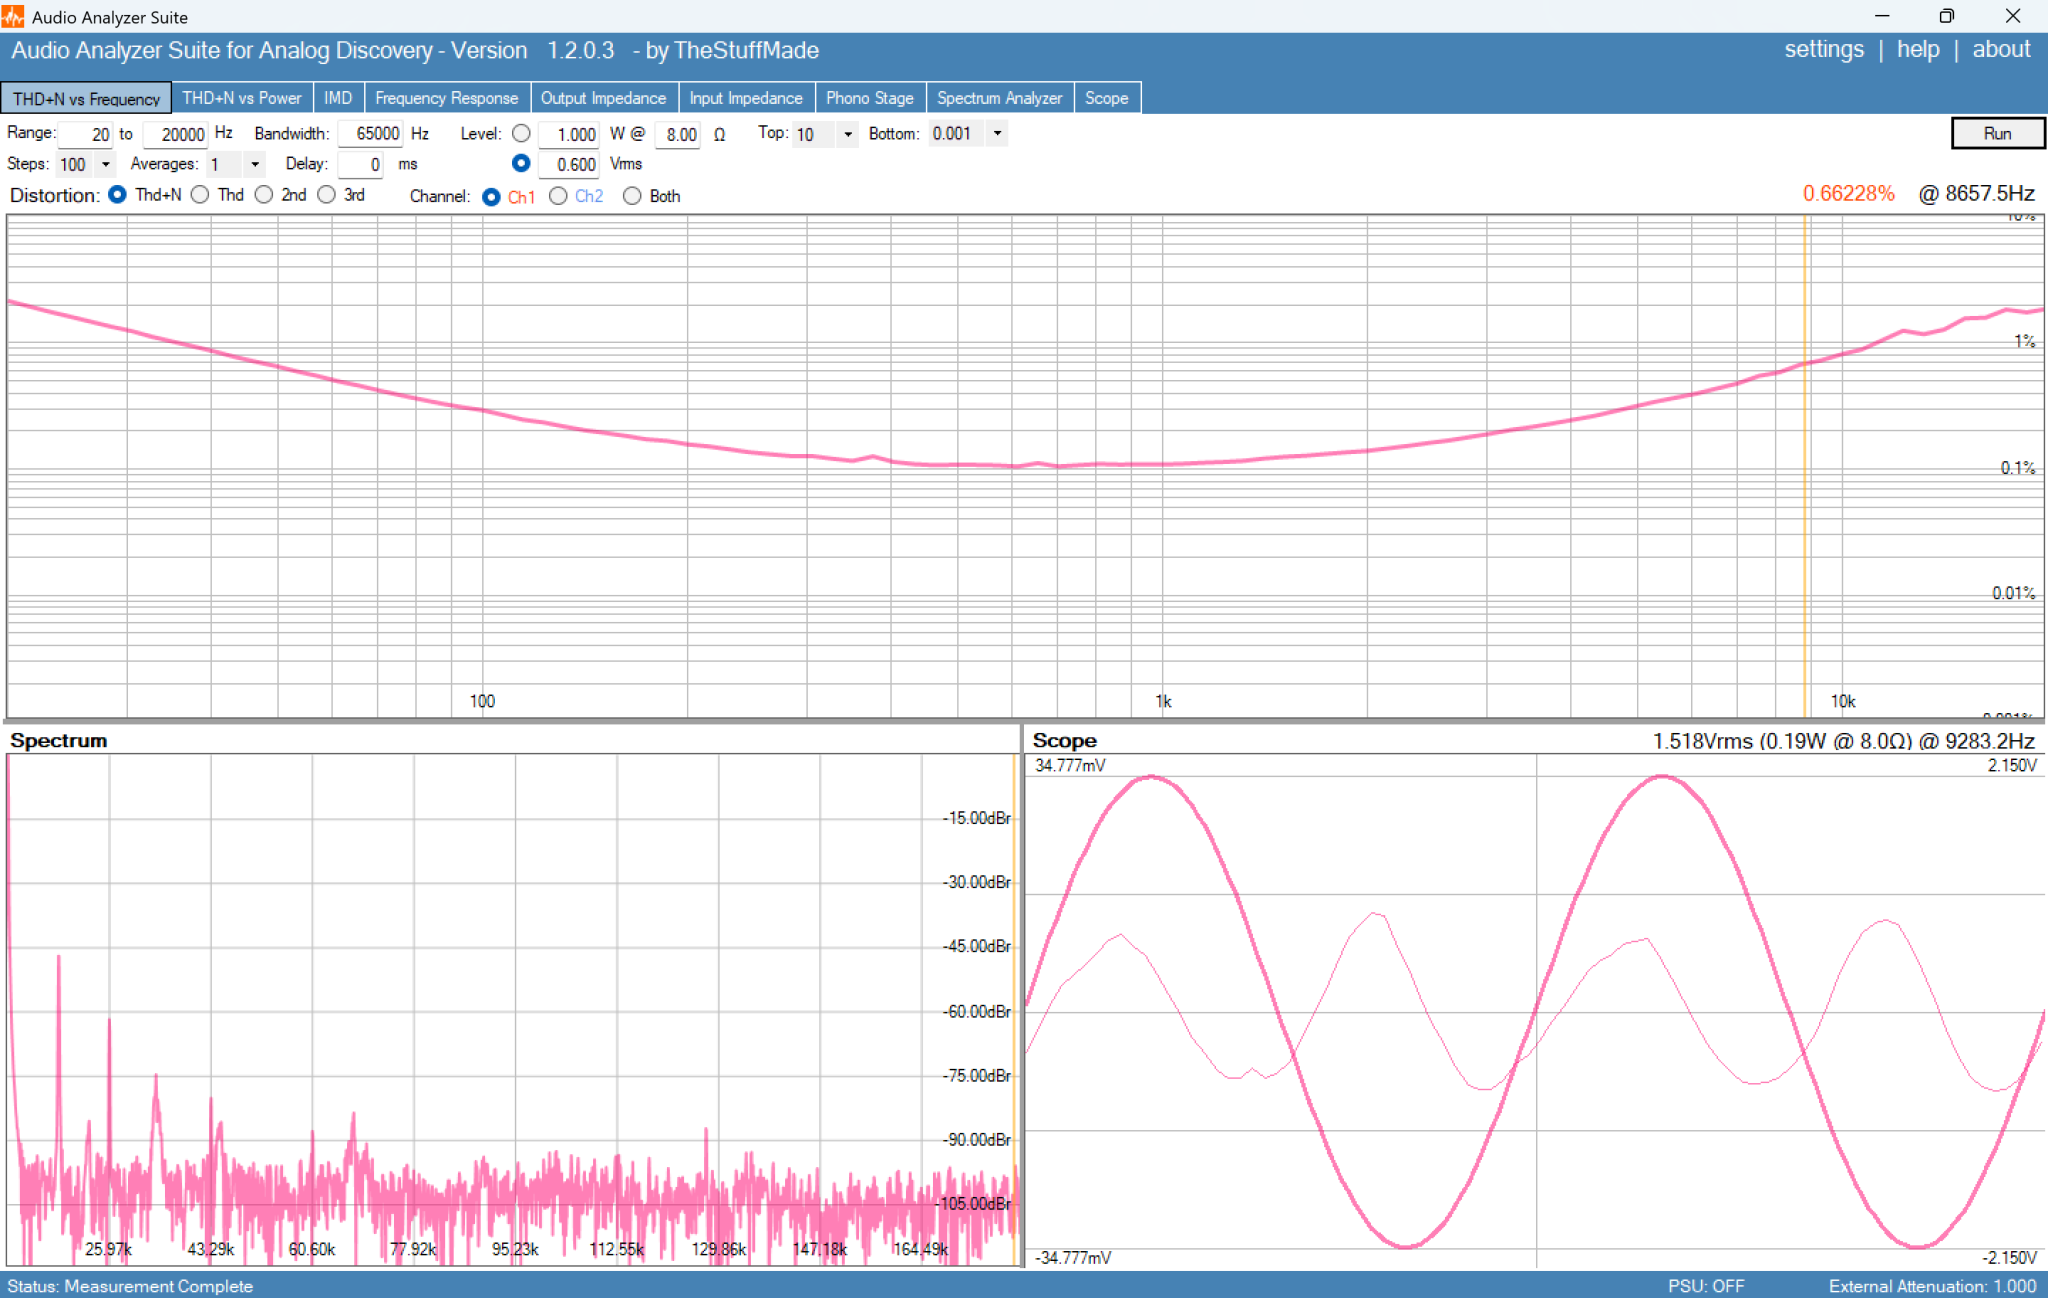This screenshot has width=2048, height=1298.
Task: Close the Audio Analyzer Suite window
Action: pos(2013,16)
